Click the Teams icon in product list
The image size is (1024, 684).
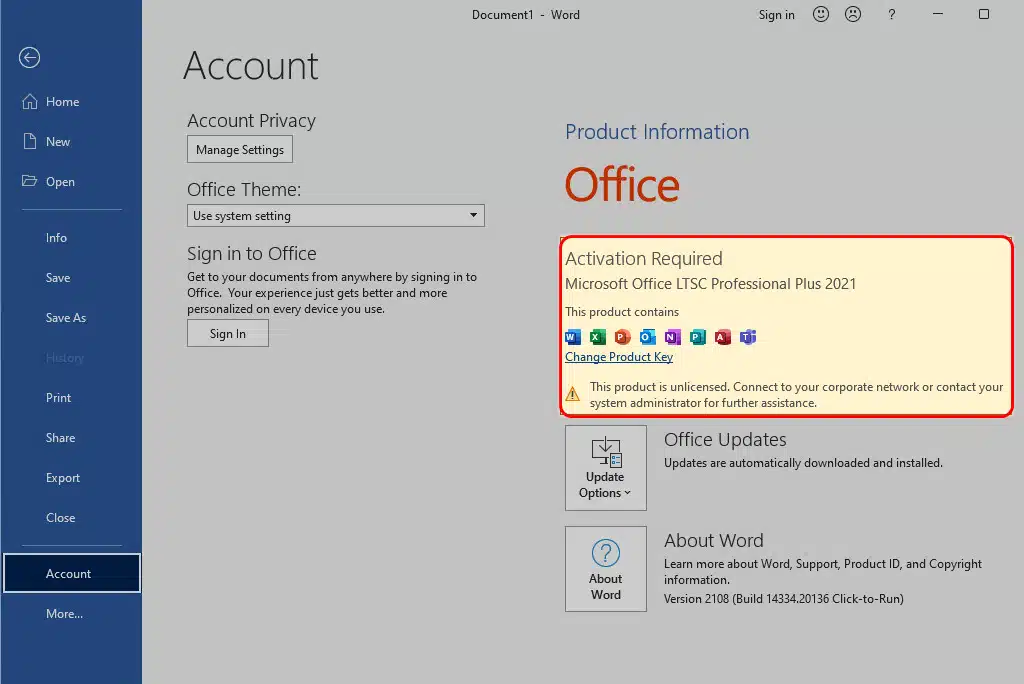[x=748, y=337]
